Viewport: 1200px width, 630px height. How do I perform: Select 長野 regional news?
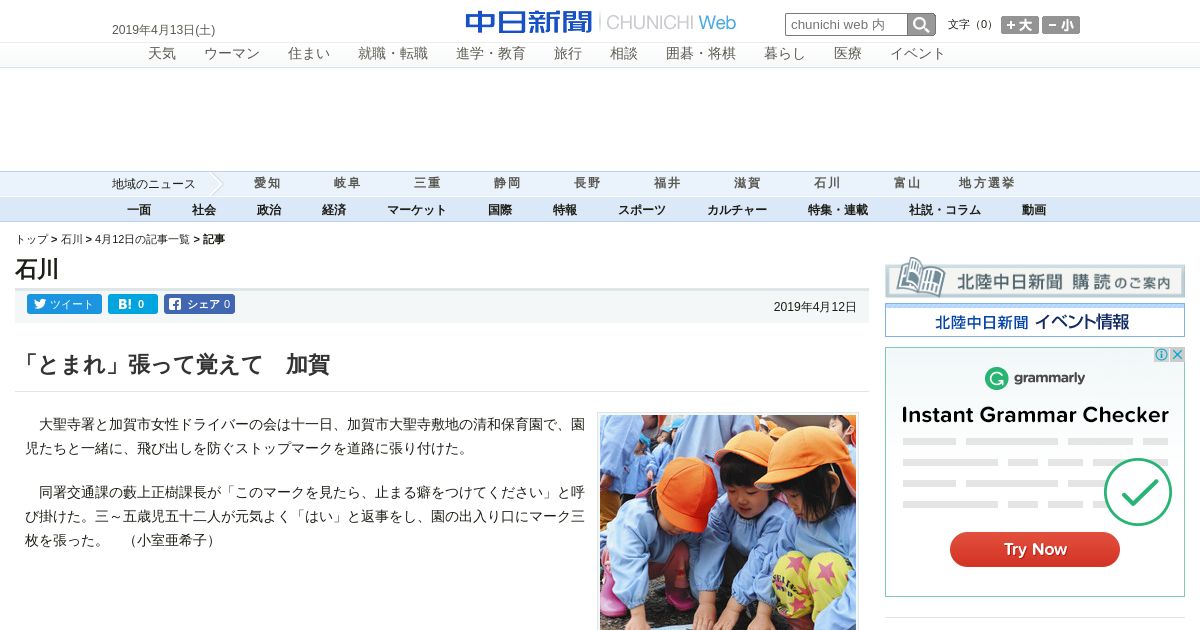[587, 184]
